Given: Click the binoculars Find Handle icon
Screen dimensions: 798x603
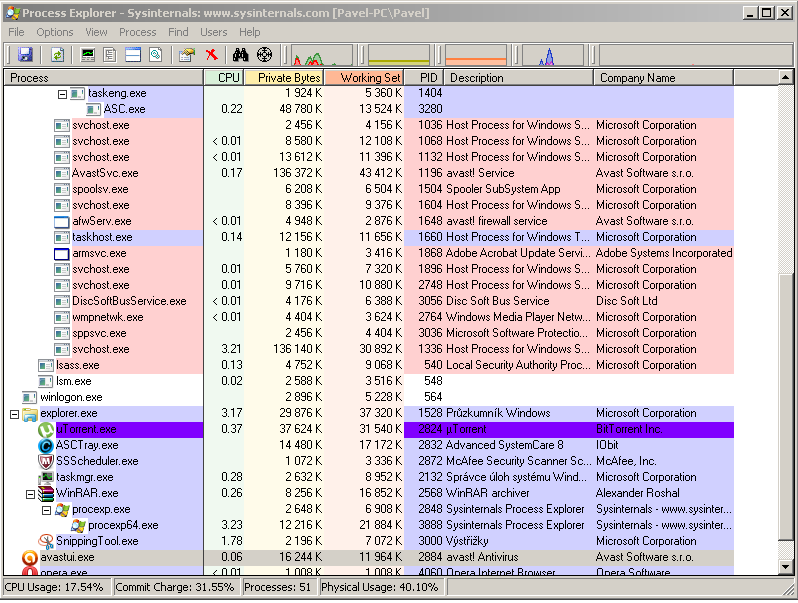Looking at the screenshot, I should [240, 54].
